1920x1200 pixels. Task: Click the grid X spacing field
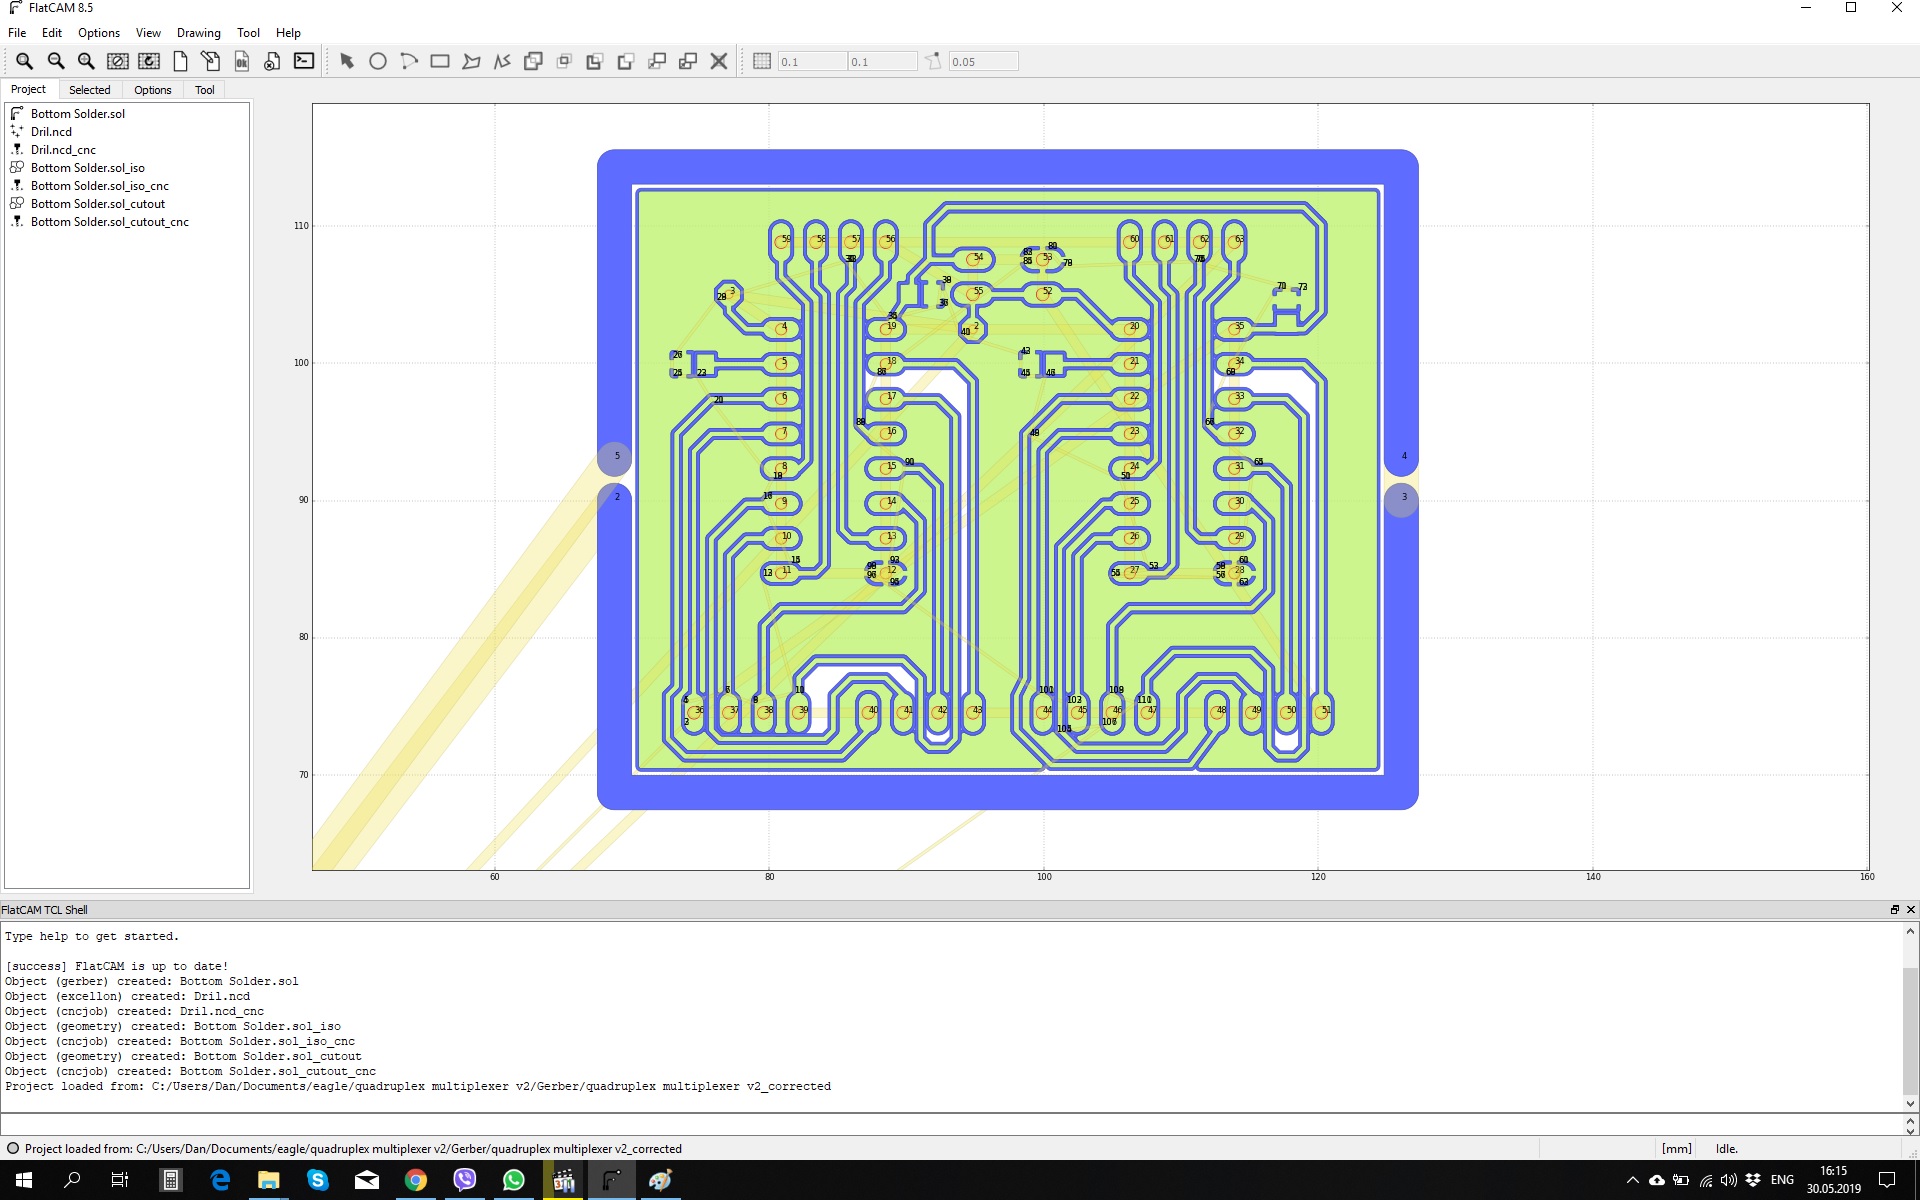click(812, 62)
